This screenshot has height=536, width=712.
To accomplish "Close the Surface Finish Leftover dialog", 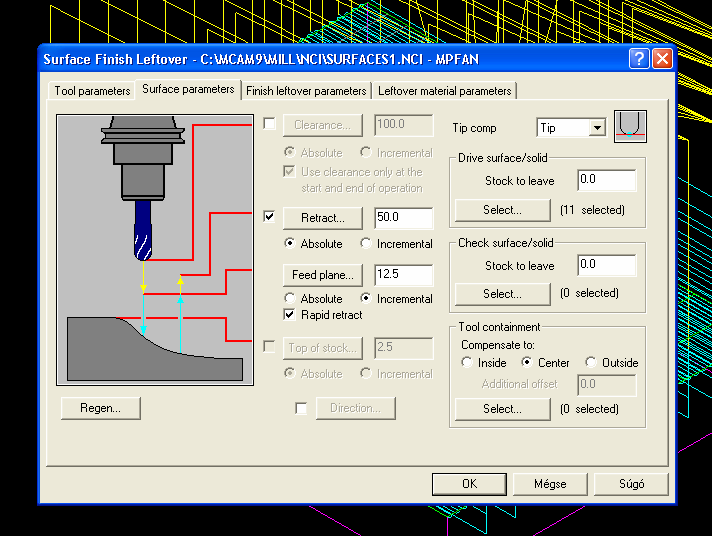I will [662, 59].
